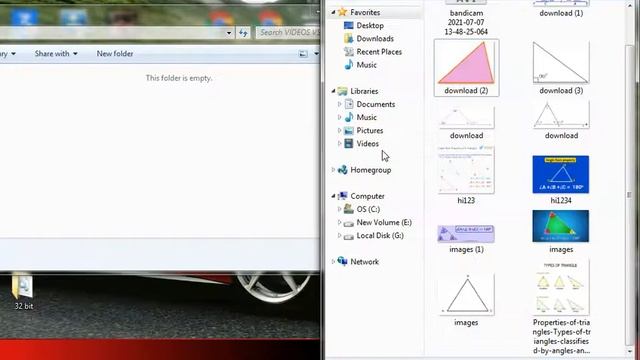Click the Videos library icon
Image resolution: width=640 pixels, height=360 pixels.
(349, 143)
